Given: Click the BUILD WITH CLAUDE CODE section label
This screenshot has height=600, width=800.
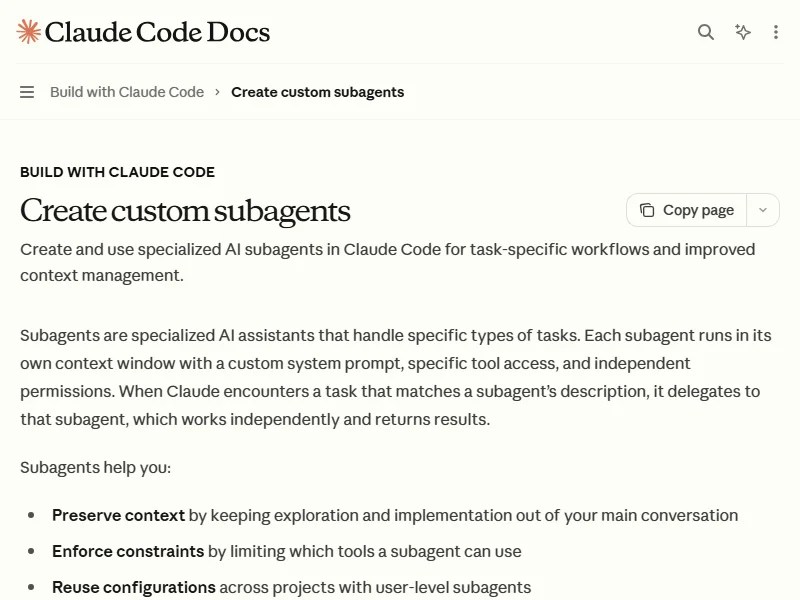Looking at the screenshot, I should point(117,172).
